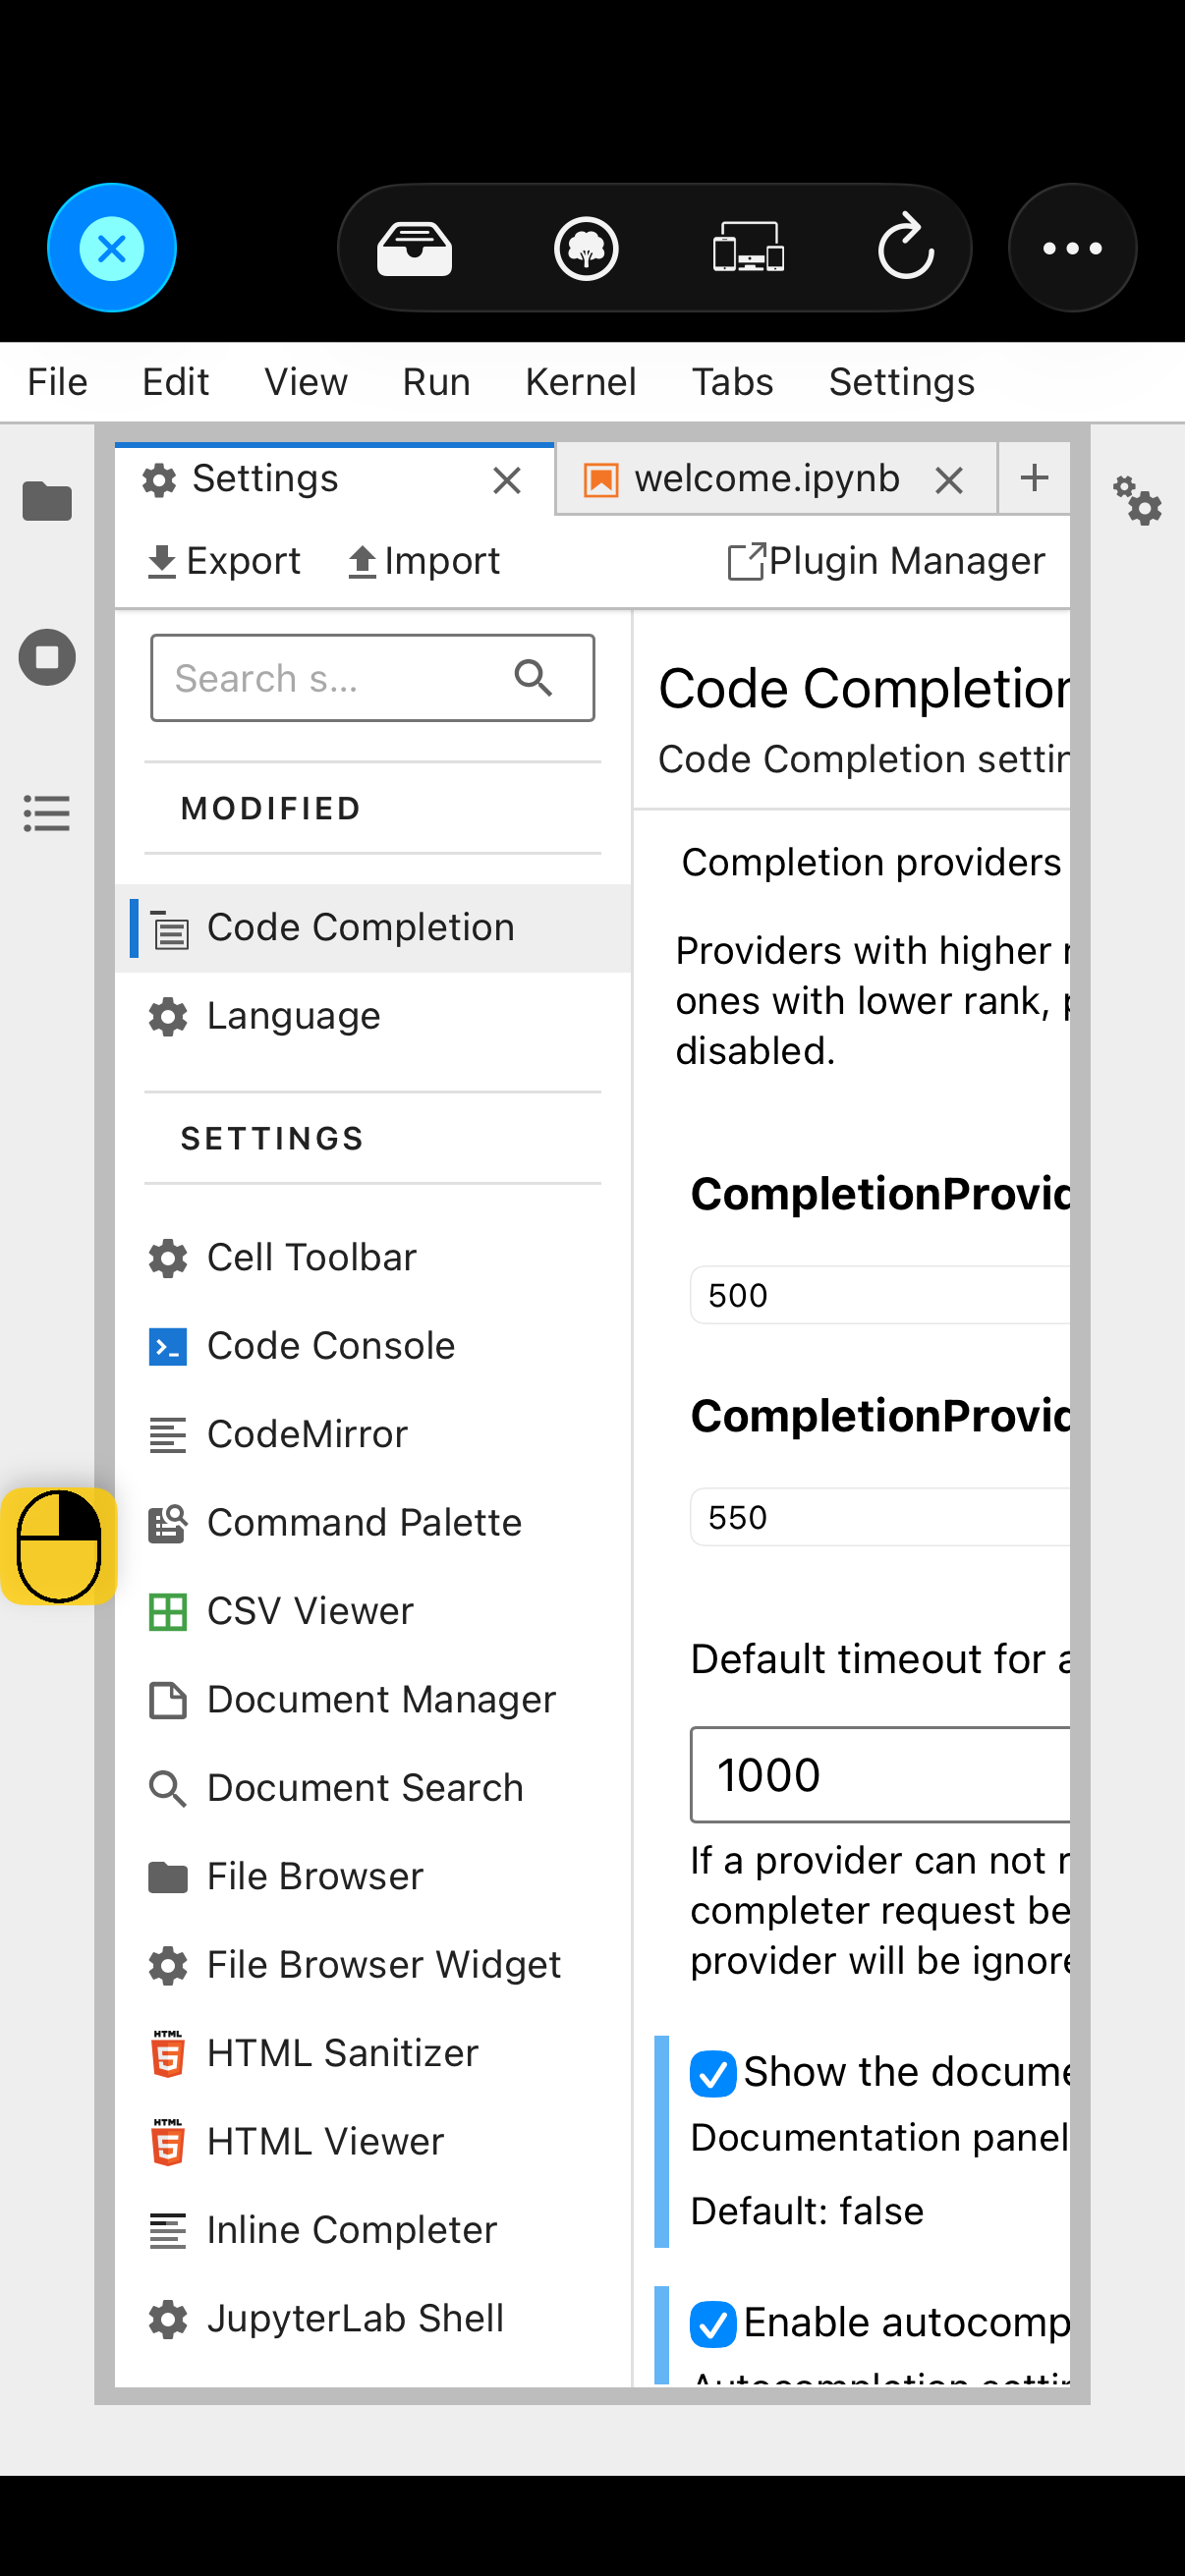Open the View menu
The image size is (1185, 2576).
306,382
